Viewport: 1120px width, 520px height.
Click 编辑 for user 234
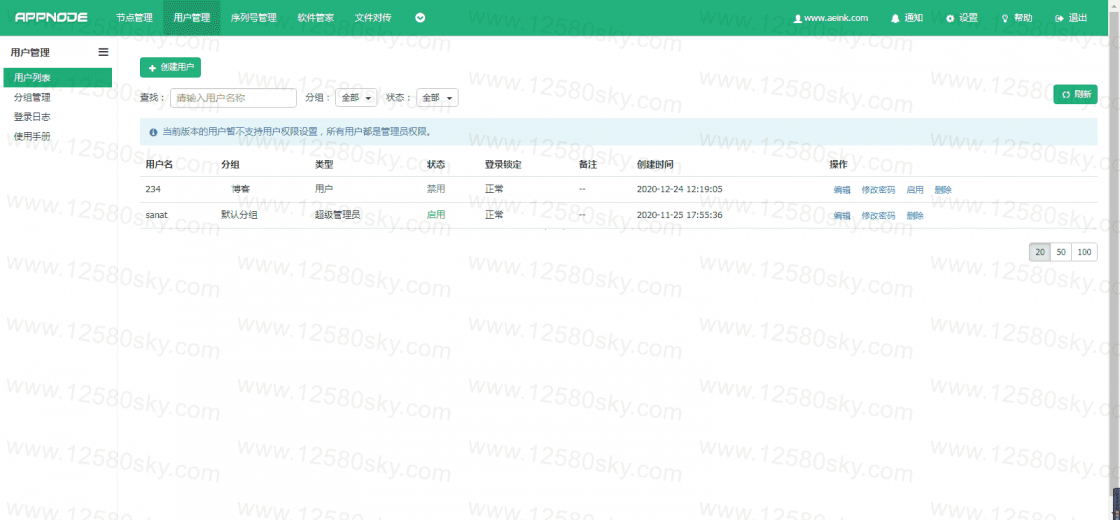click(841, 190)
